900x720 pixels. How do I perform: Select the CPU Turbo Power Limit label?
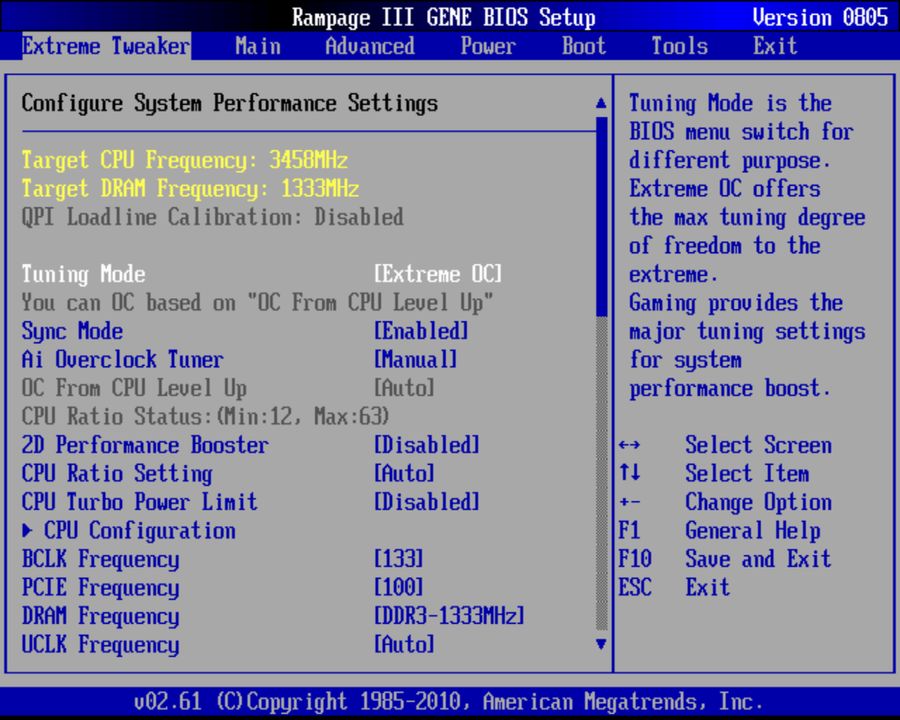pos(139,502)
